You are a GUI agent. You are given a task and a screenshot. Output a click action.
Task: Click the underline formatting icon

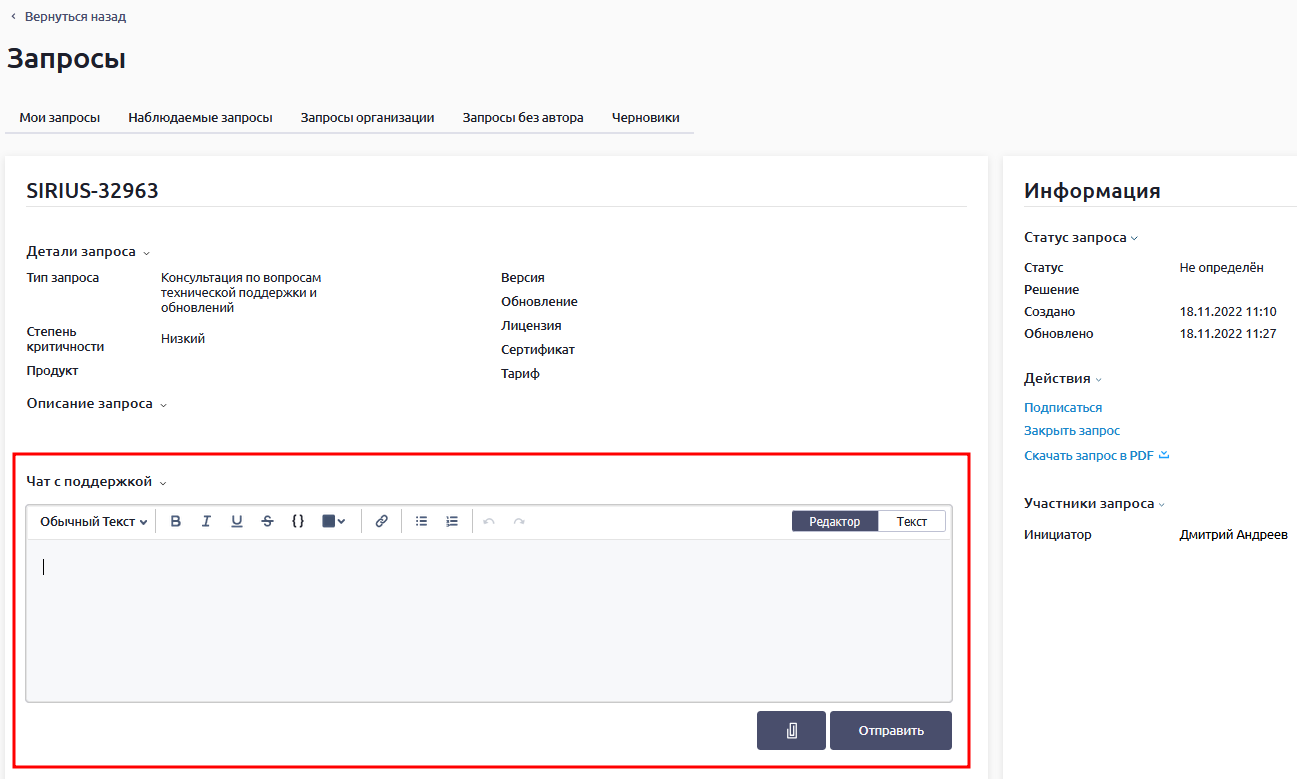[x=237, y=521]
